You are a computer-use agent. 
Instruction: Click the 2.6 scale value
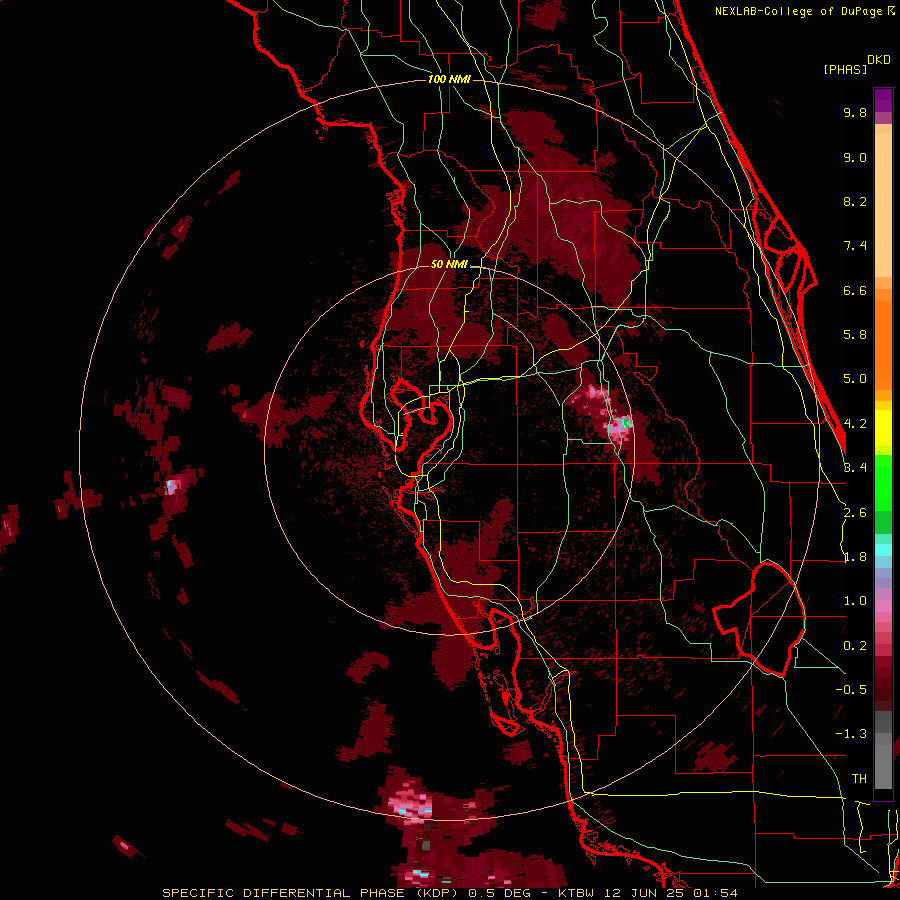855,513
